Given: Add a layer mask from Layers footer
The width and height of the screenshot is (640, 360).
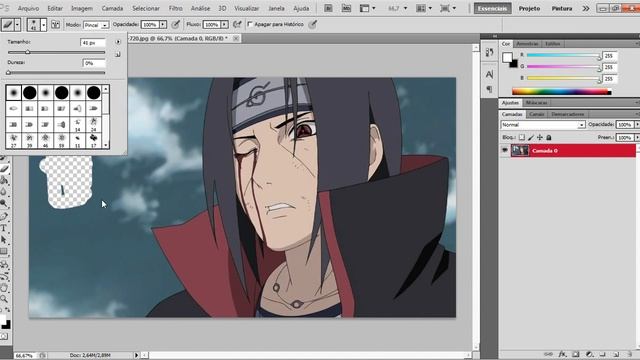Looking at the screenshot, I should point(576,354).
